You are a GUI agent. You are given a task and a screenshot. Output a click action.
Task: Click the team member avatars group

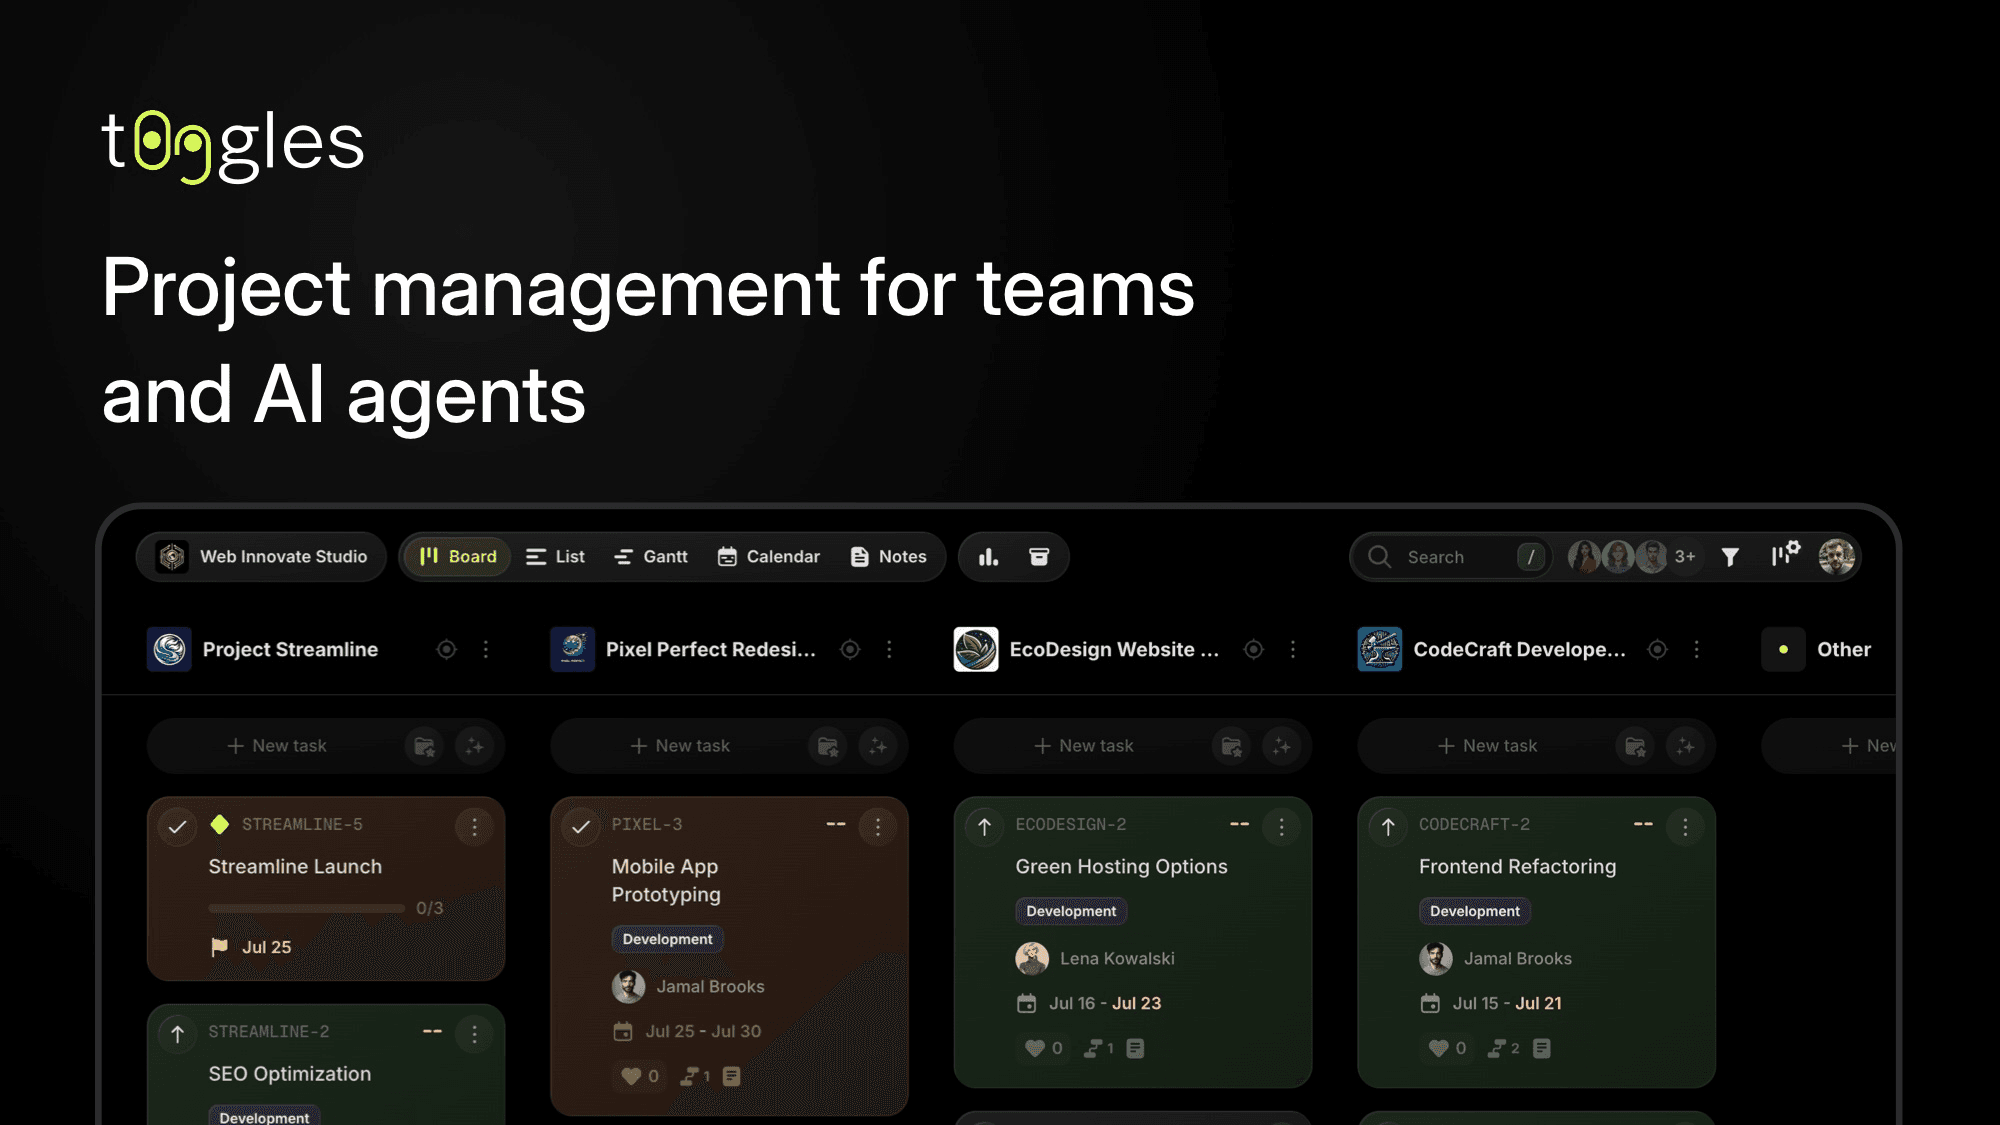click(x=1617, y=557)
